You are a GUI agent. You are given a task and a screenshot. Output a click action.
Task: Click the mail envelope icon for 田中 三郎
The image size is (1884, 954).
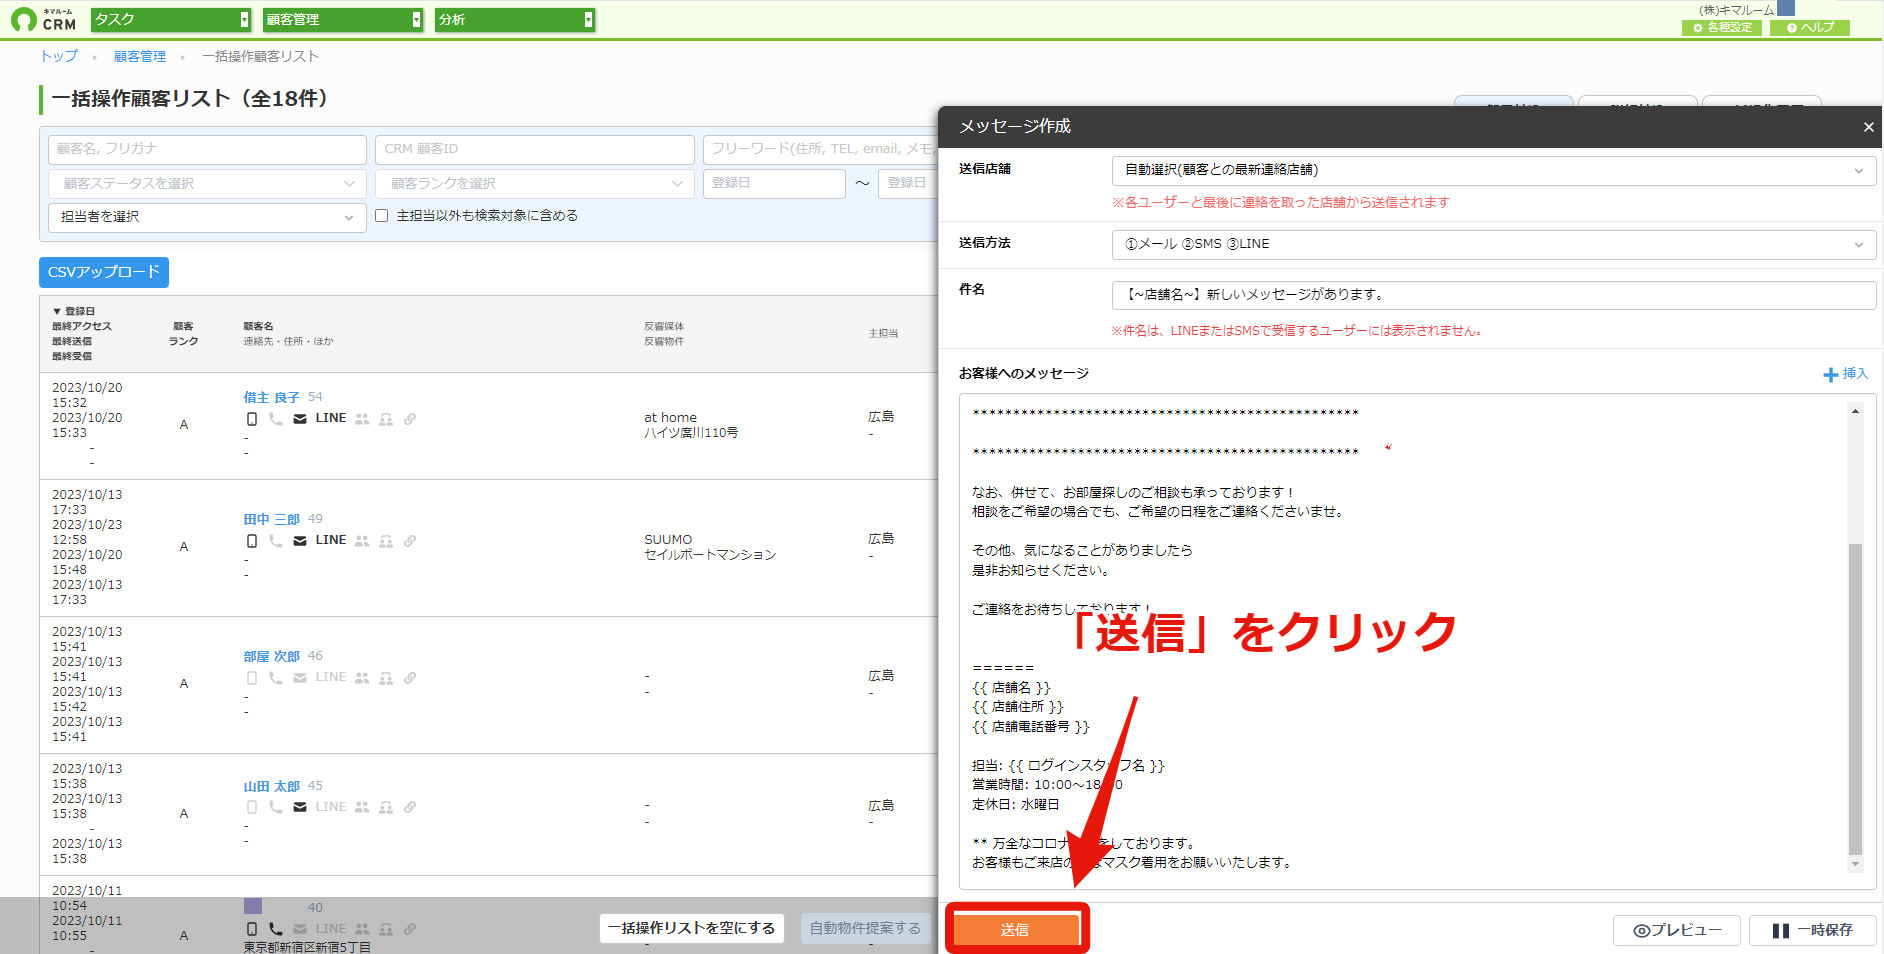click(300, 541)
